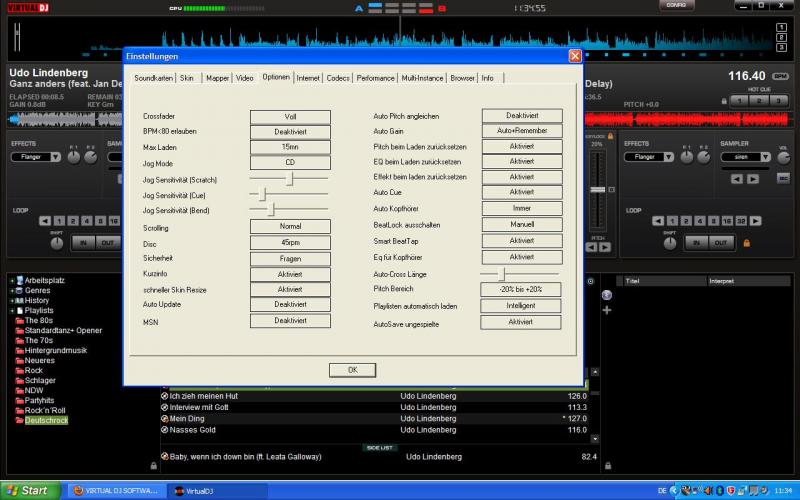Change Max Laden 15mn value
Image resolution: width=800 pixels, height=500 pixels.
tap(290, 147)
